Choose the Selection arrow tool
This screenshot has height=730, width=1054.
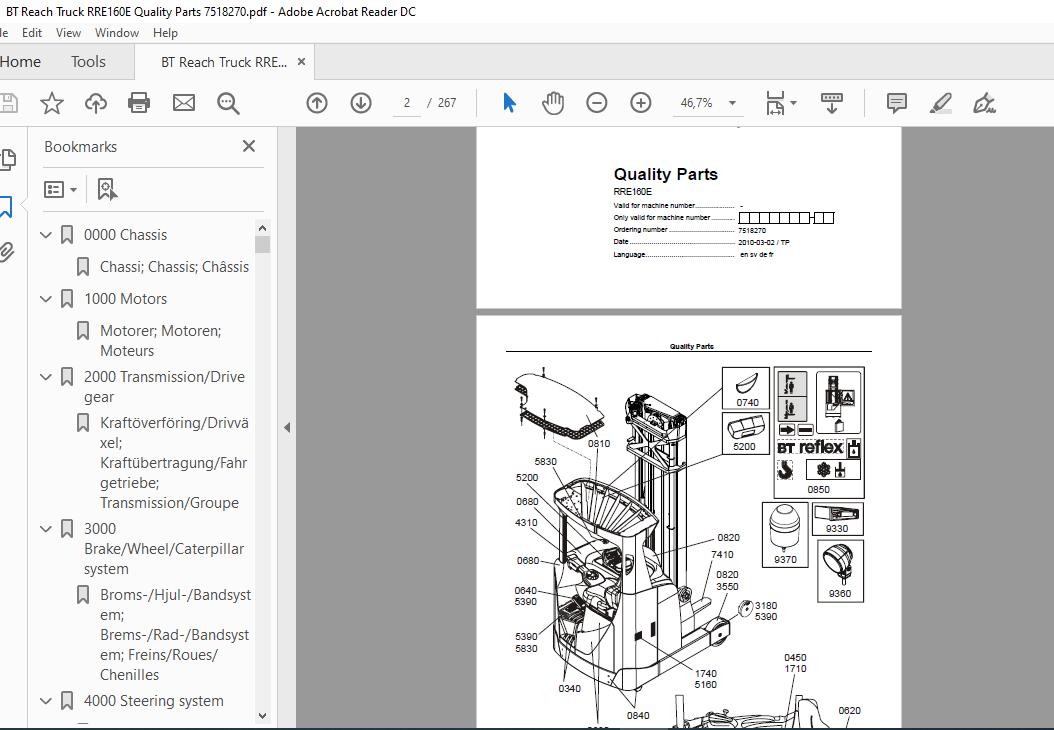coord(510,103)
